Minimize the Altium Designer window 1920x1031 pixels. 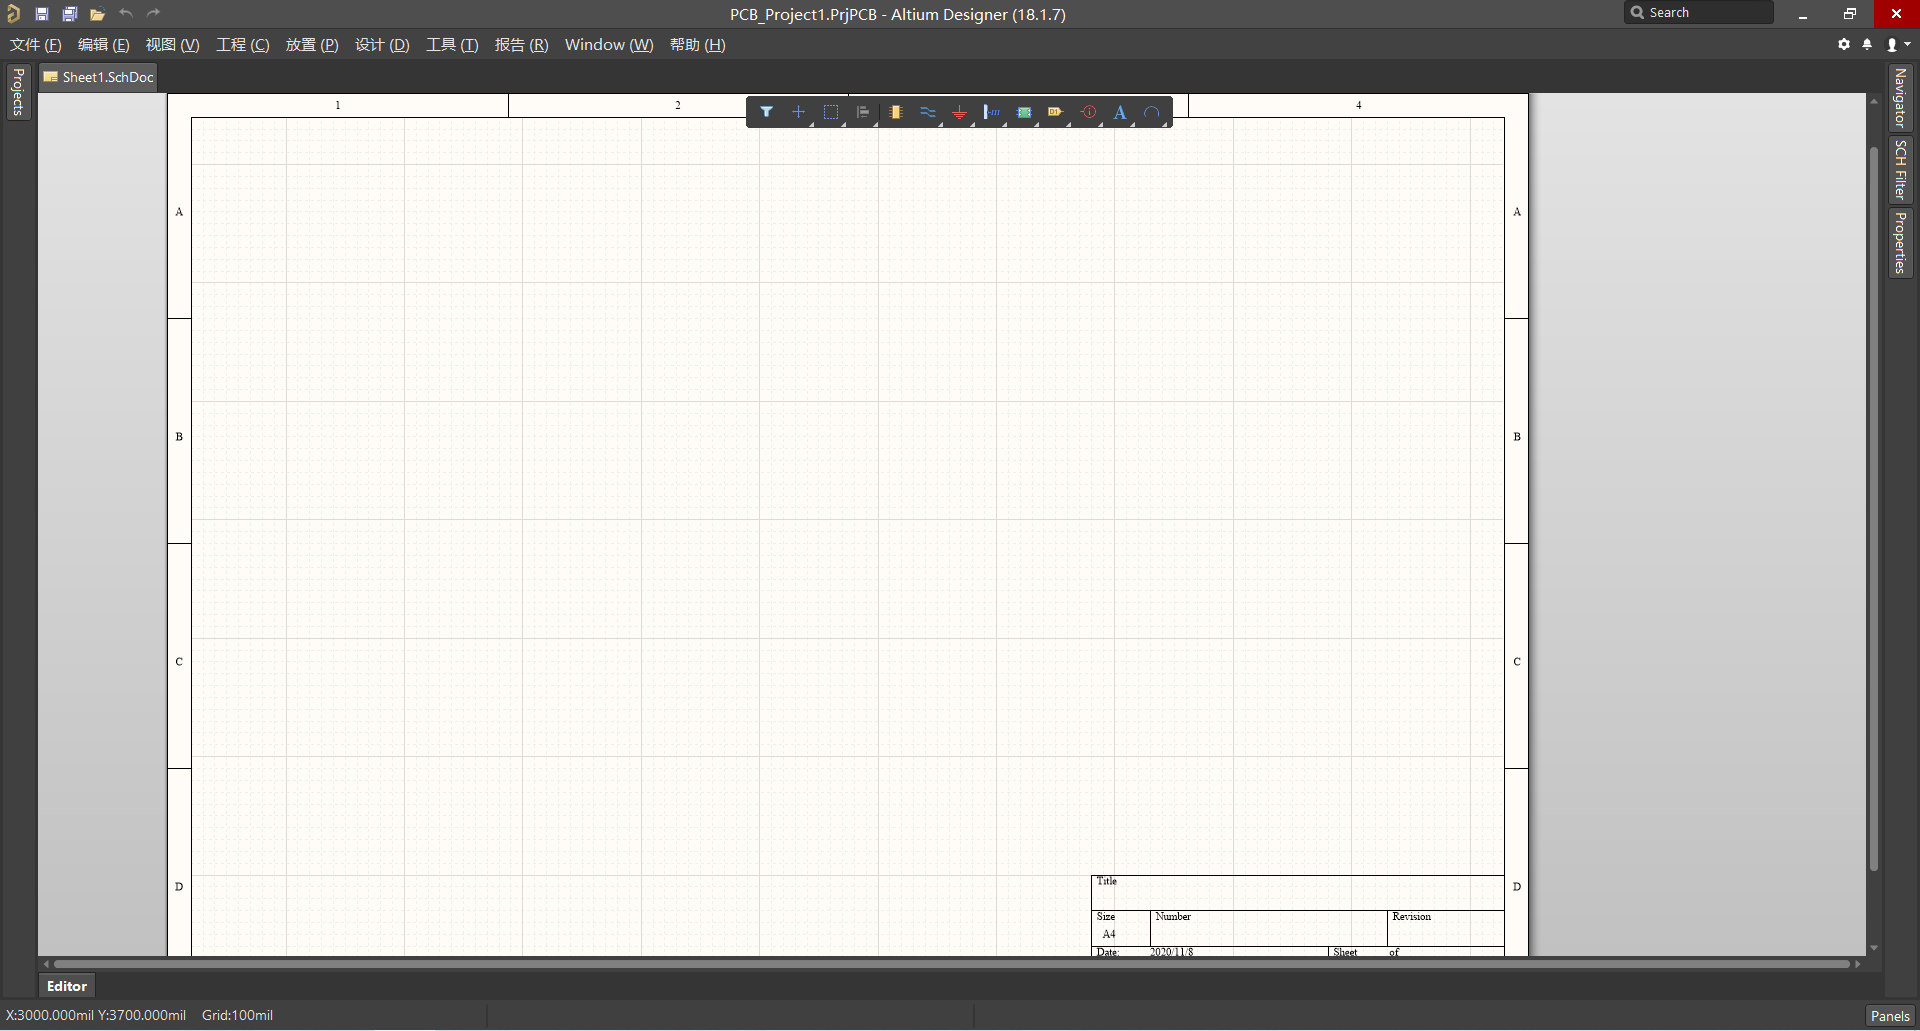coord(1803,14)
